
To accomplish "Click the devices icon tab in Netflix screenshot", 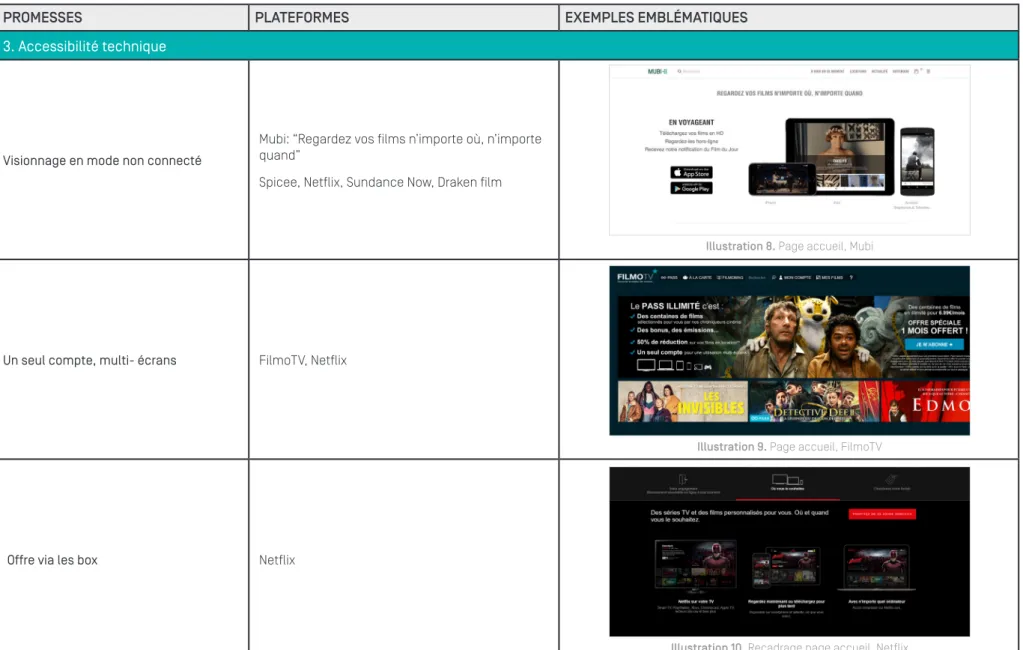I will pyautogui.click(x=787, y=480).
